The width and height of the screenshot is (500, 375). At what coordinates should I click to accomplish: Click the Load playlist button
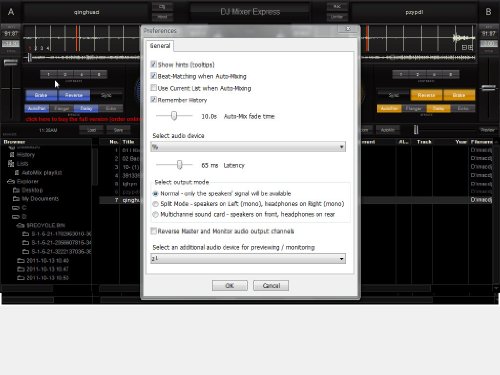click(92, 130)
